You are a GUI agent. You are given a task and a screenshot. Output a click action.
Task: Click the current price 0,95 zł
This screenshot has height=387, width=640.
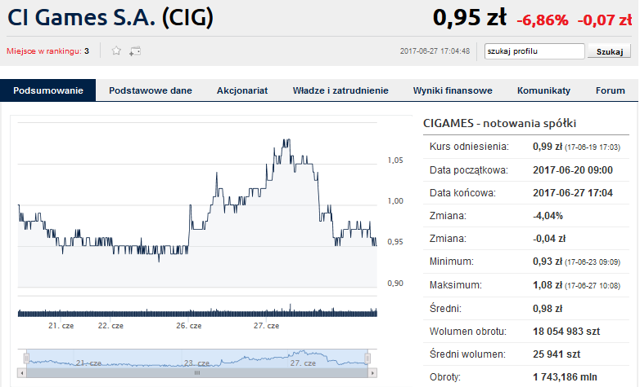[469, 18]
